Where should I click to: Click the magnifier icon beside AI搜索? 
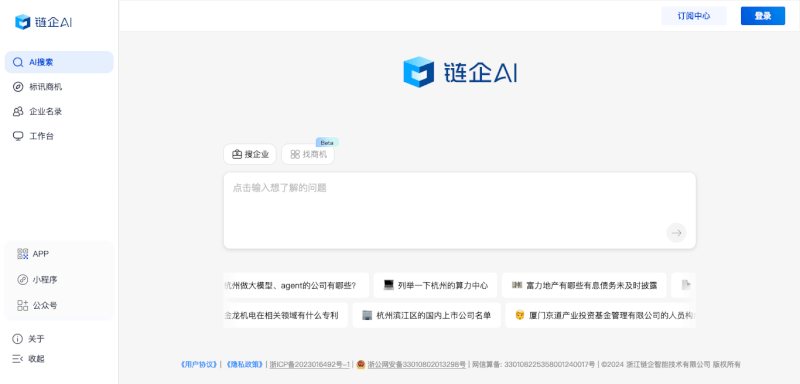click(x=18, y=62)
